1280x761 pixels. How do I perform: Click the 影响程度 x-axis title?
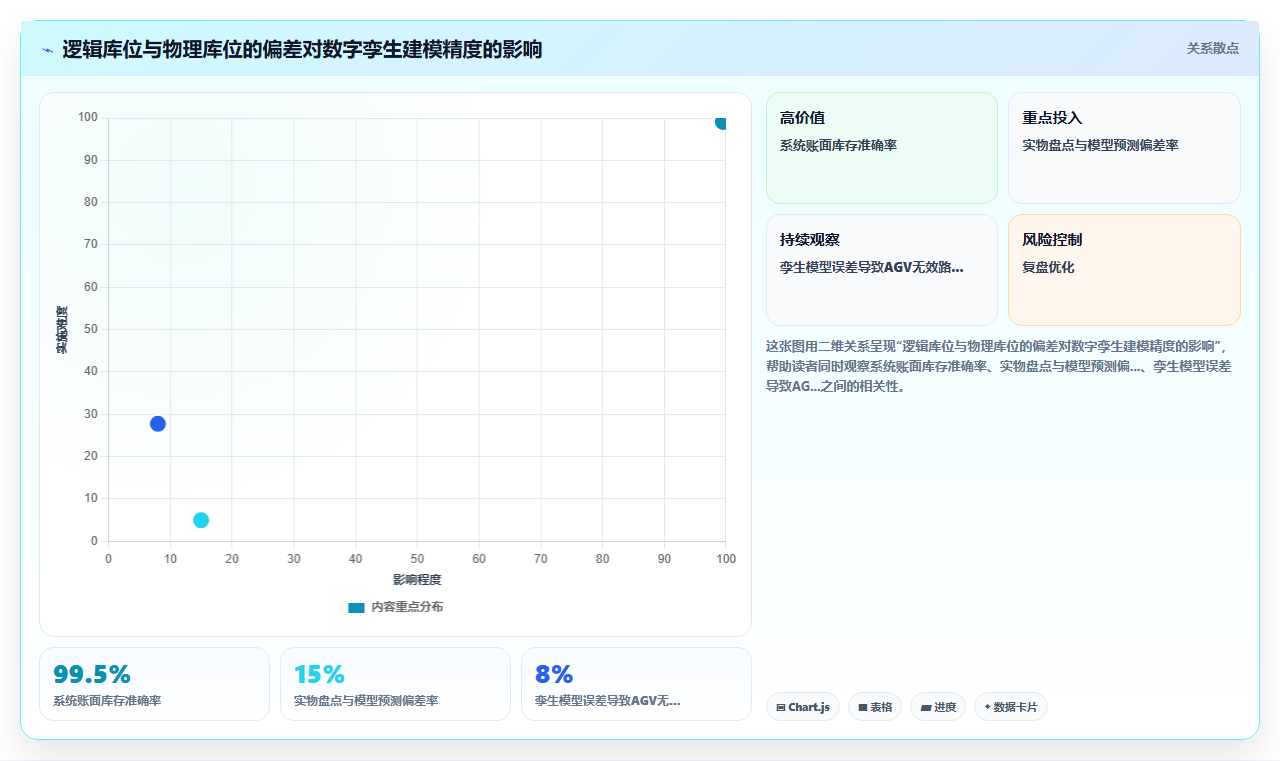417,580
